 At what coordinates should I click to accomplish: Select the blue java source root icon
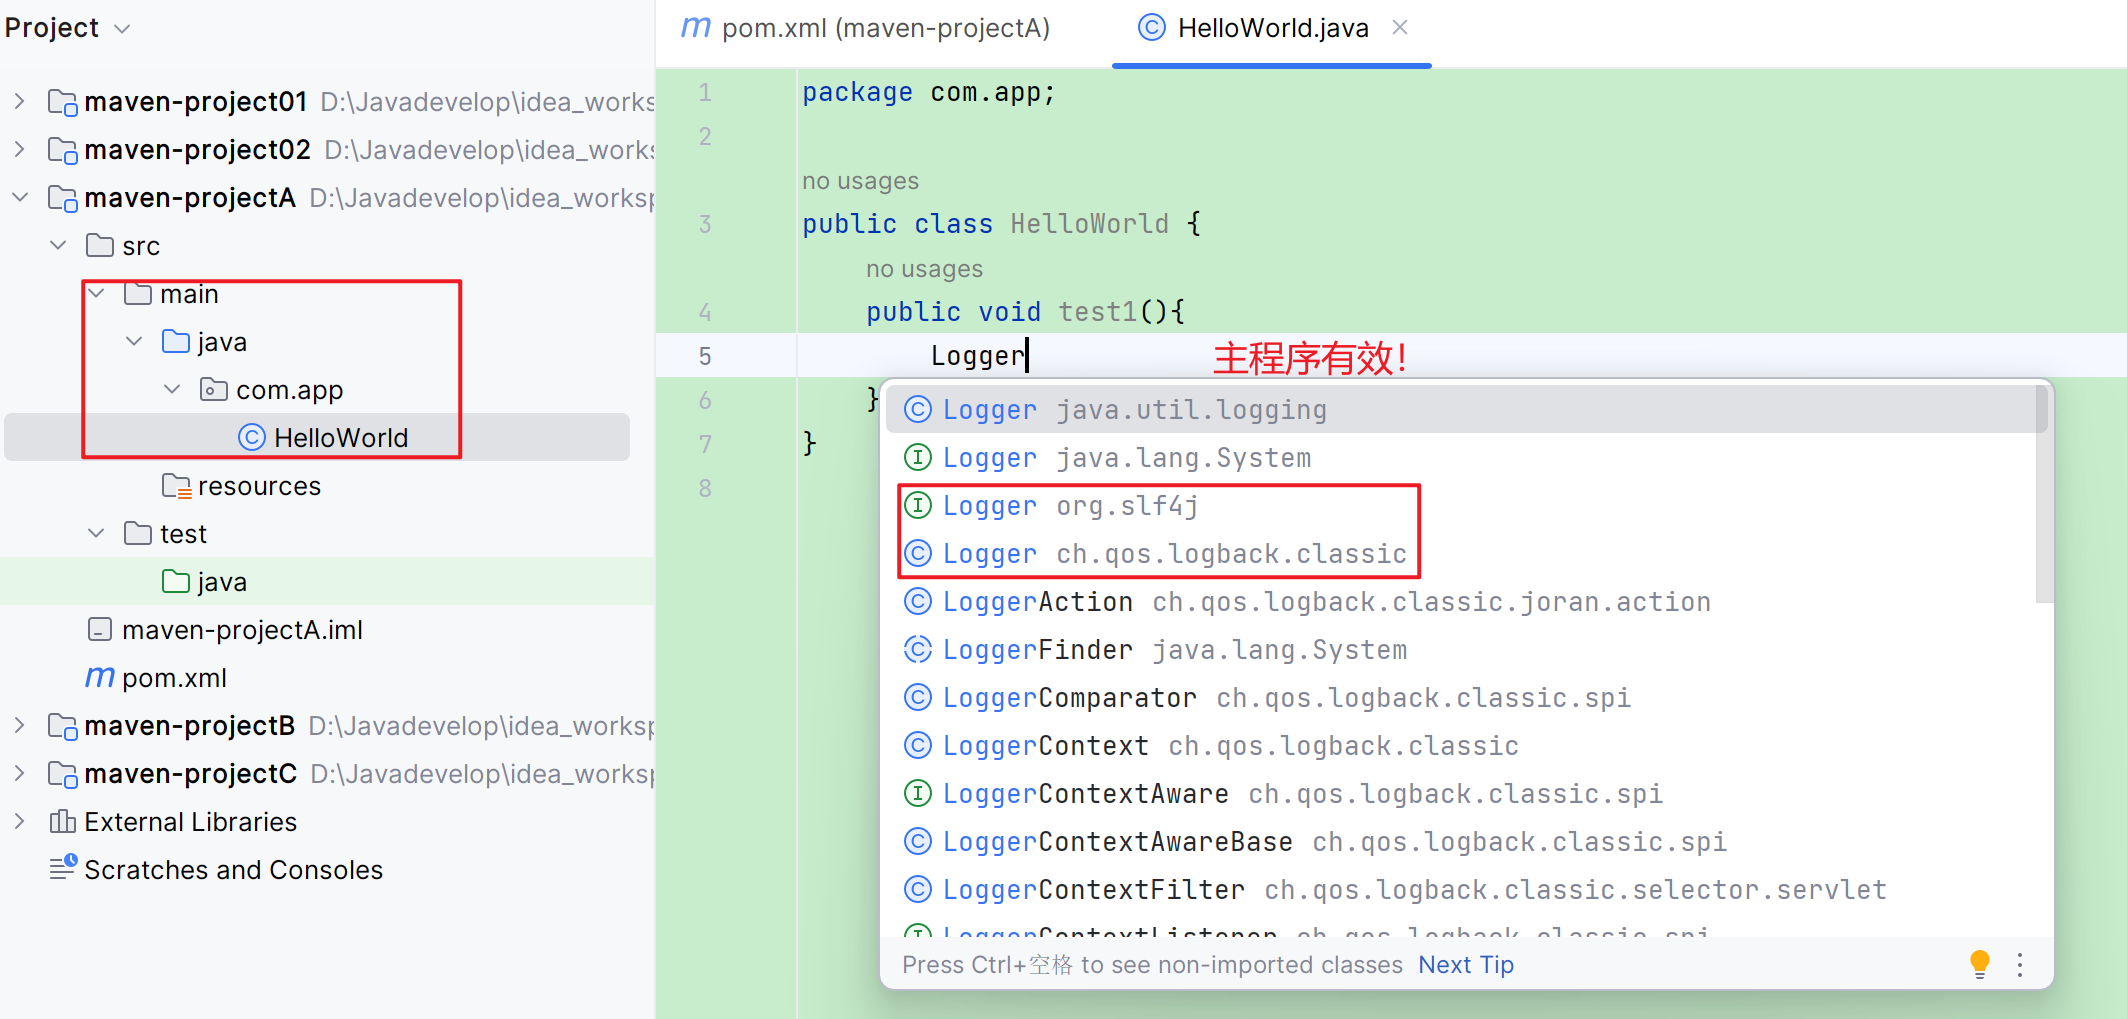(176, 341)
